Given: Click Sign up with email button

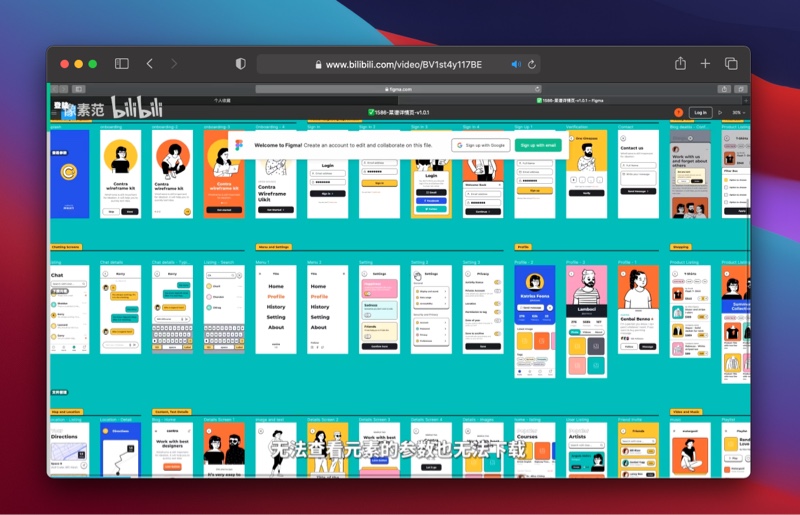Looking at the screenshot, I should point(538,145).
